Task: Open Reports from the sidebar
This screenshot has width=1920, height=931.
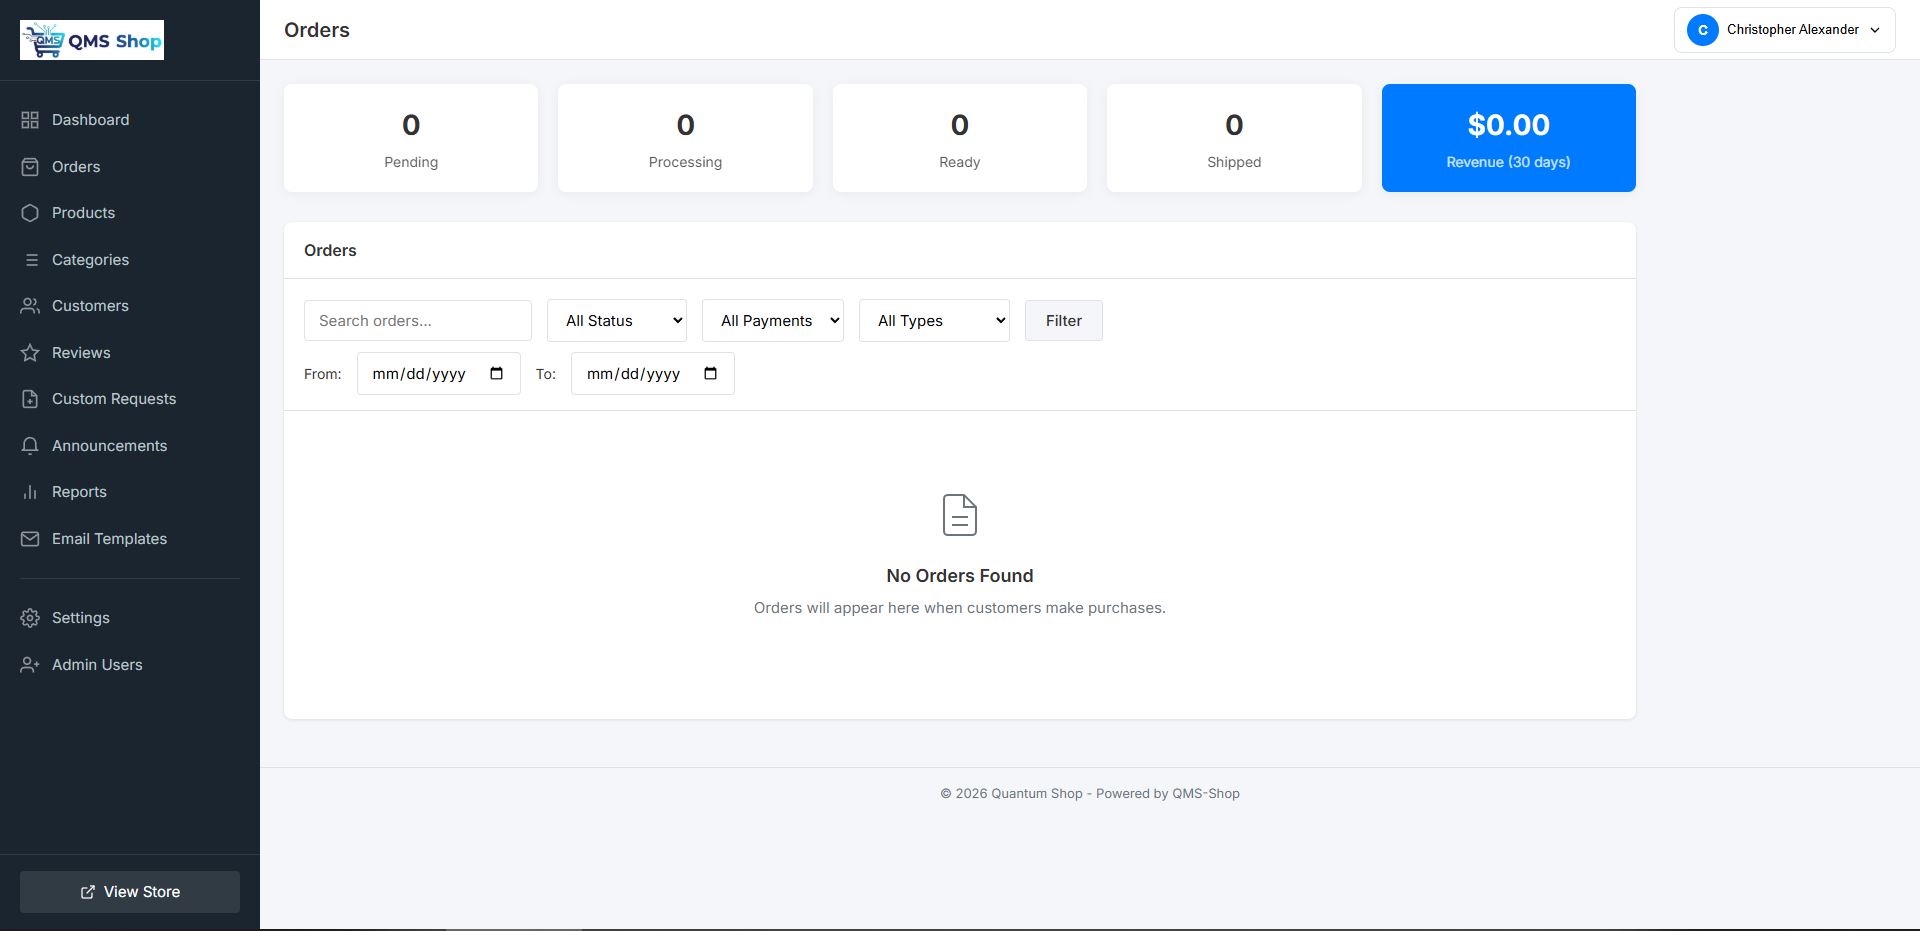Action: click(x=30, y=491)
